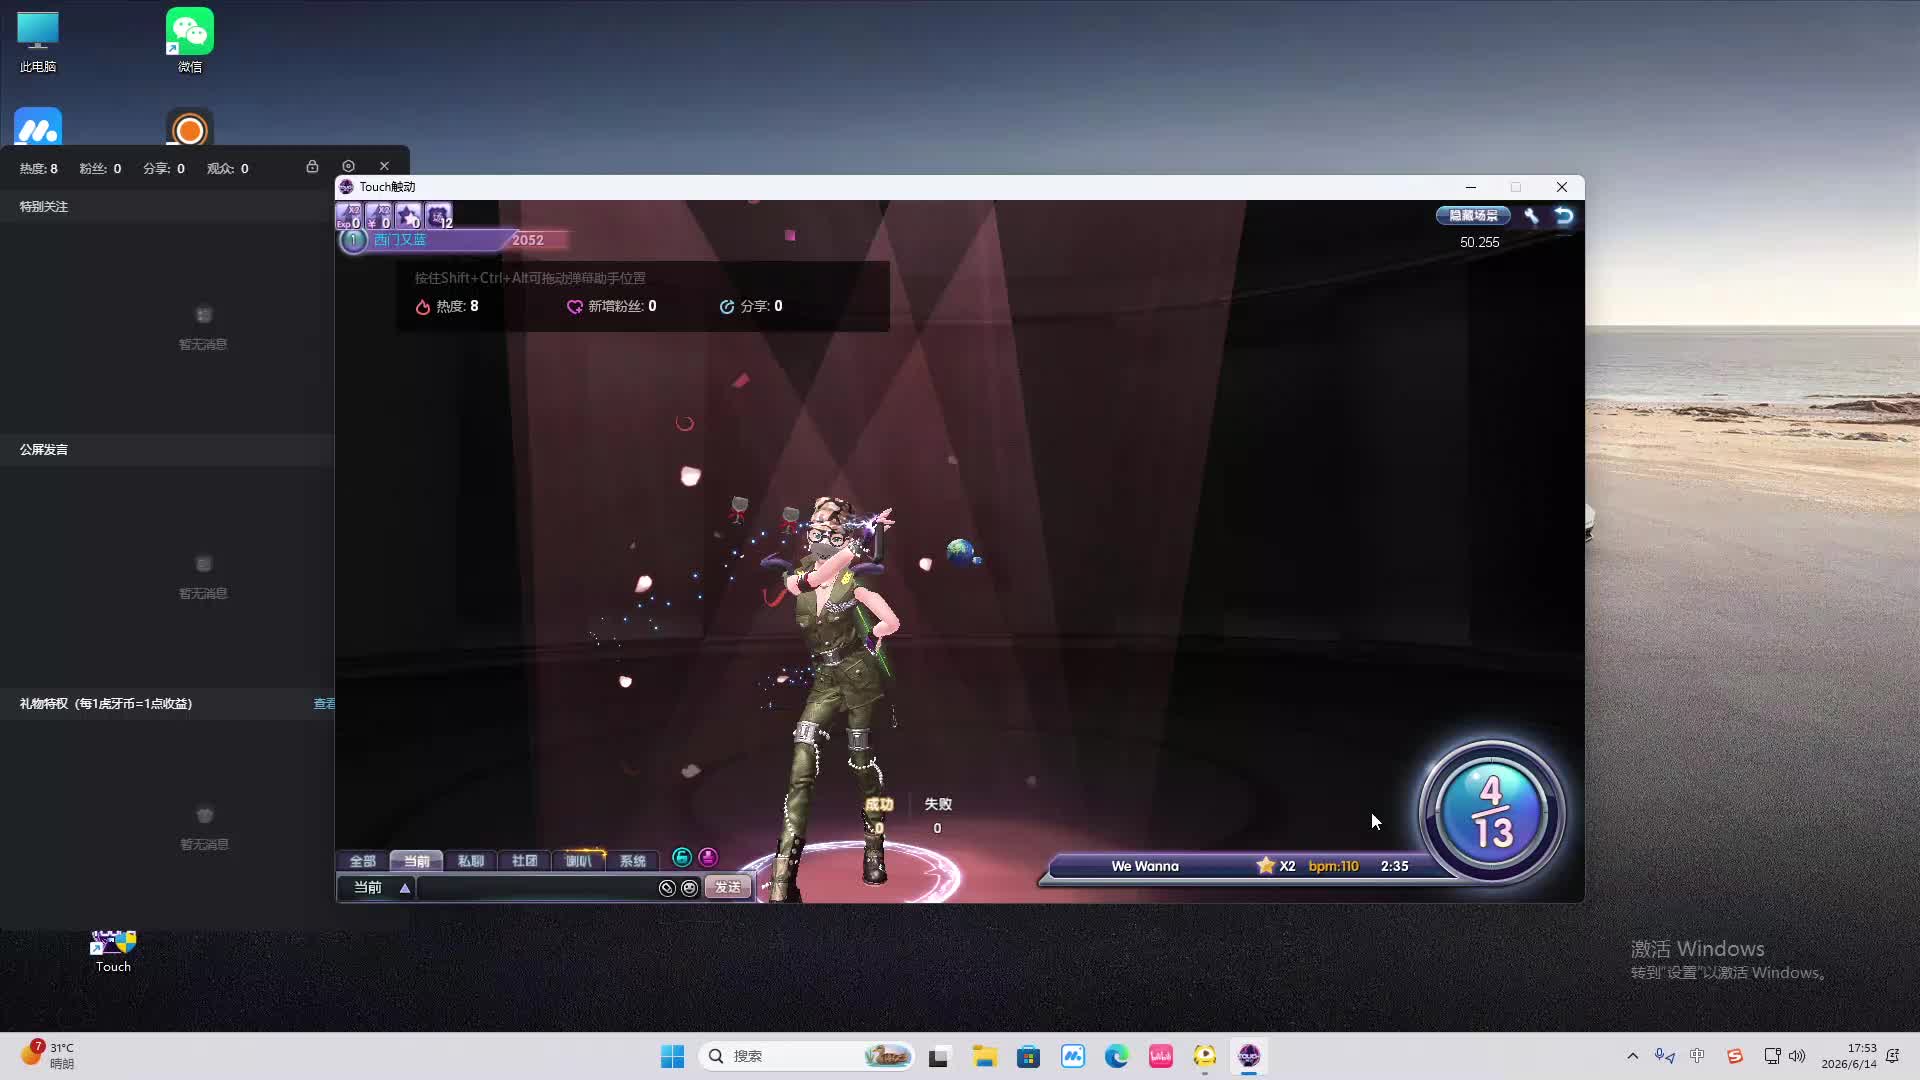Toggle the teal chat lock icon
The height and width of the screenshot is (1080, 1920).
[x=681, y=857]
